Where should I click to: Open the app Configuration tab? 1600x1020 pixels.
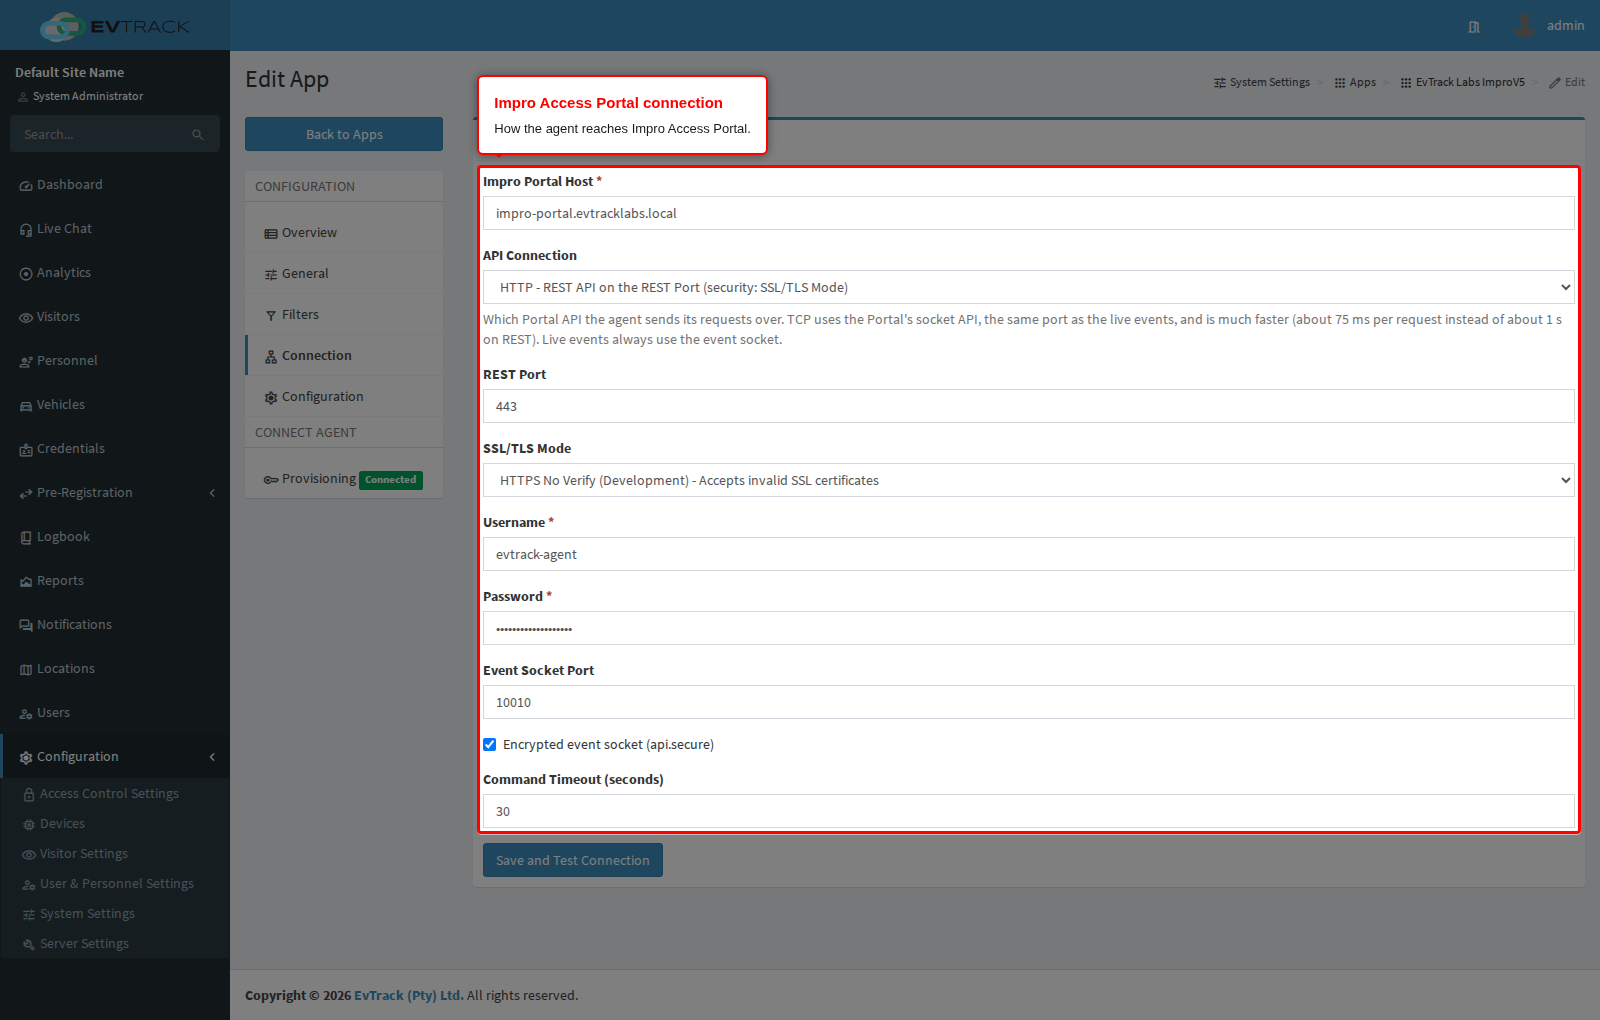click(344, 397)
